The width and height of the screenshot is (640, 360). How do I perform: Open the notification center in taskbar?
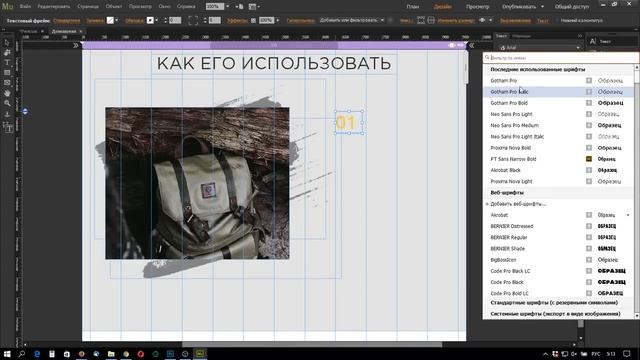tap(627, 354)
